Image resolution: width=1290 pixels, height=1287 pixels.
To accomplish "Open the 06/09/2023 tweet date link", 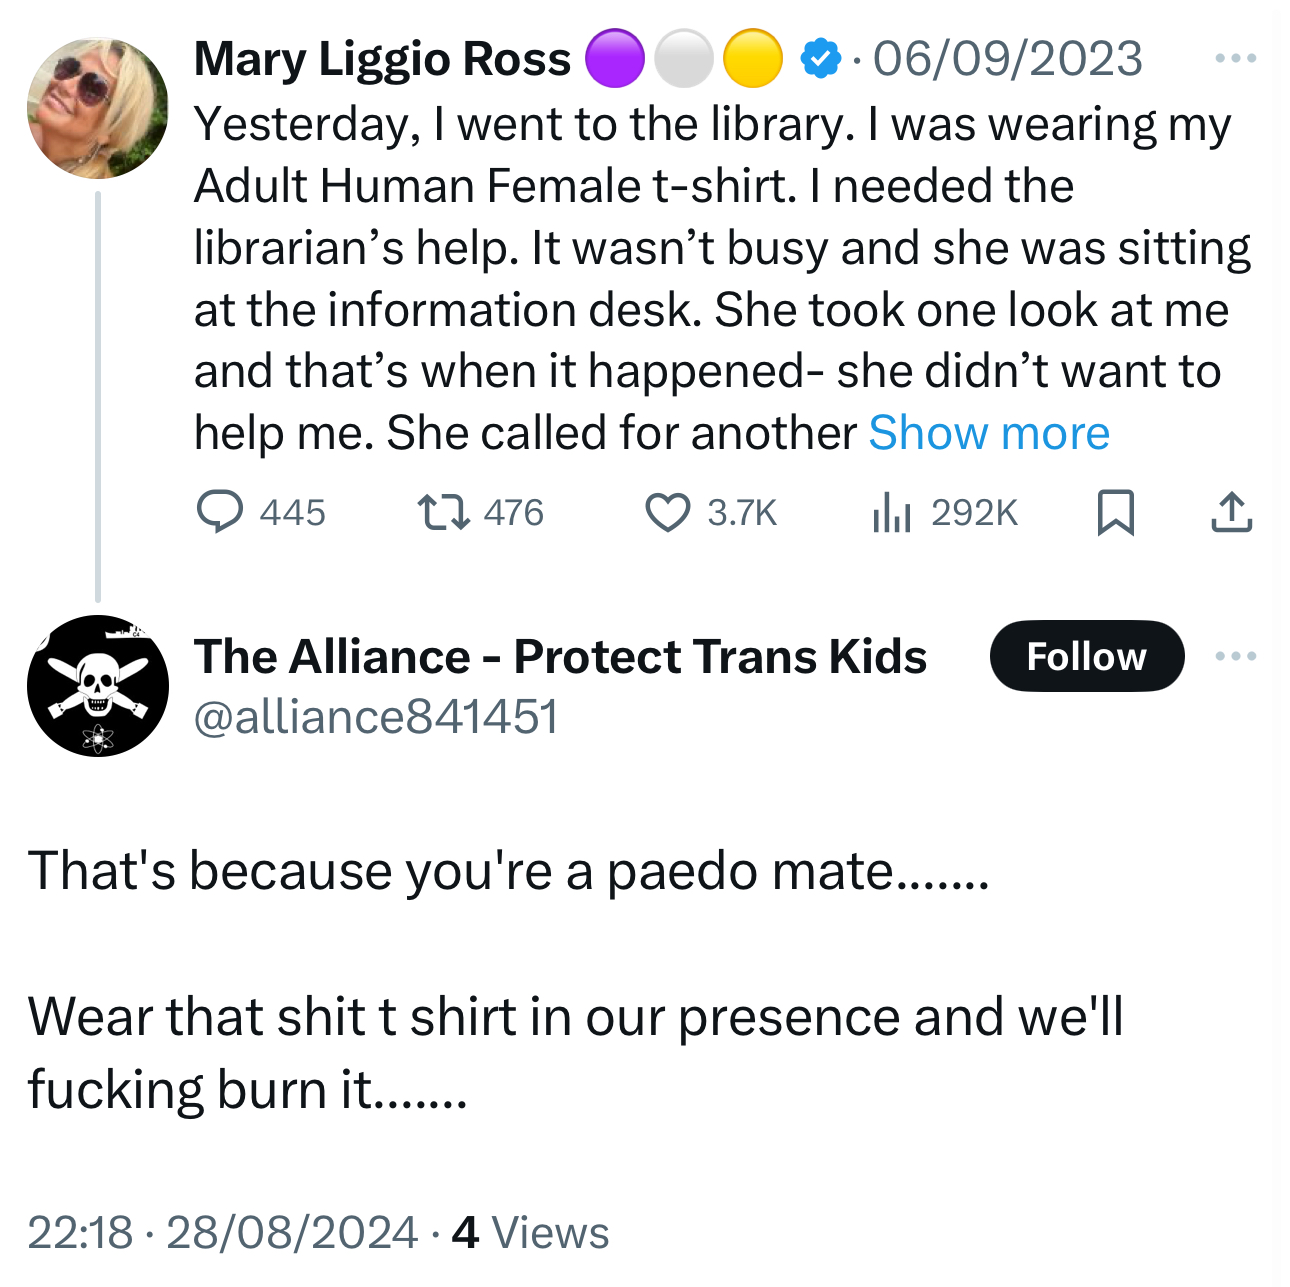I will click(1007, 59).
